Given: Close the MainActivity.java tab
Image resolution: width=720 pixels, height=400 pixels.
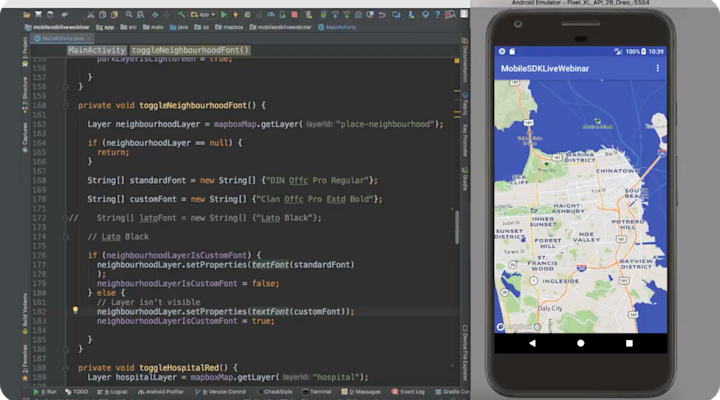Looking at the screenshot, I should (89, 38).
